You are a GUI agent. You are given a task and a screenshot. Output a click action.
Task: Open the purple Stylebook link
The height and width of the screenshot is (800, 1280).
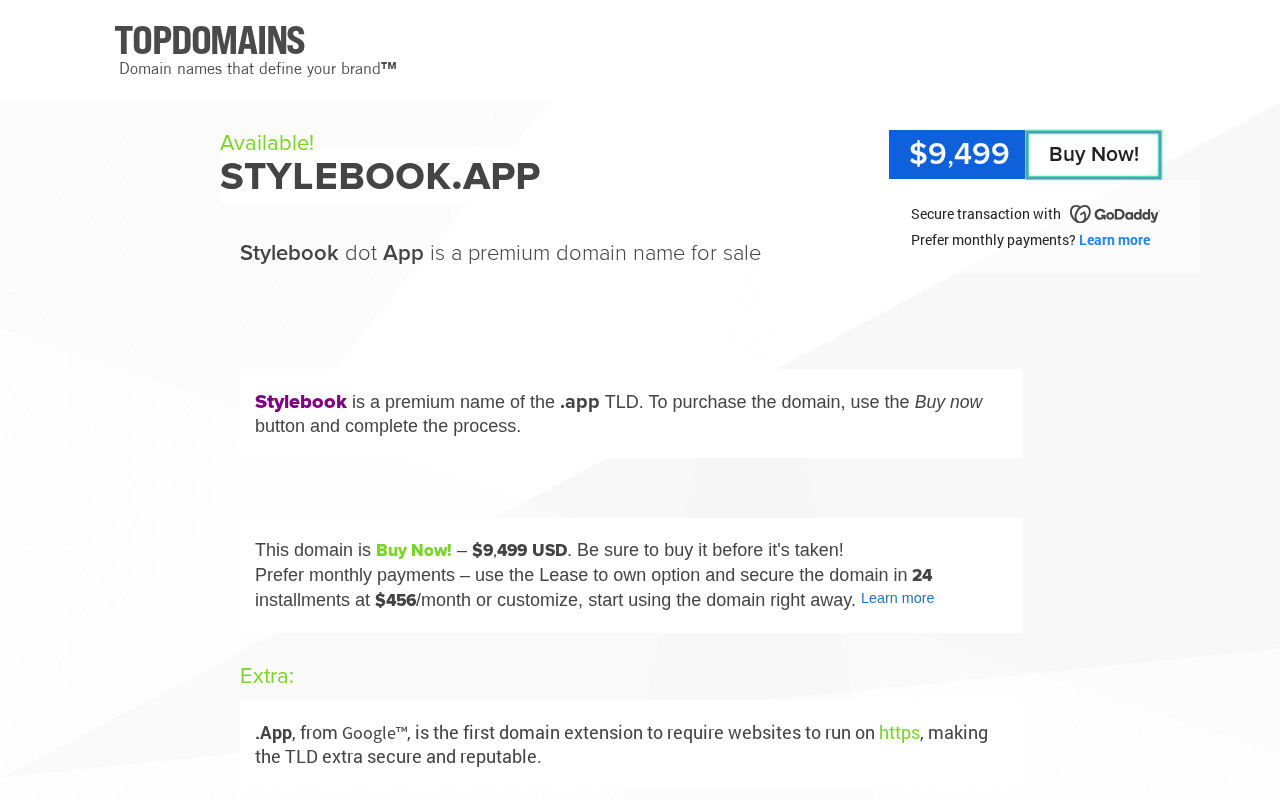click(301, 402)
